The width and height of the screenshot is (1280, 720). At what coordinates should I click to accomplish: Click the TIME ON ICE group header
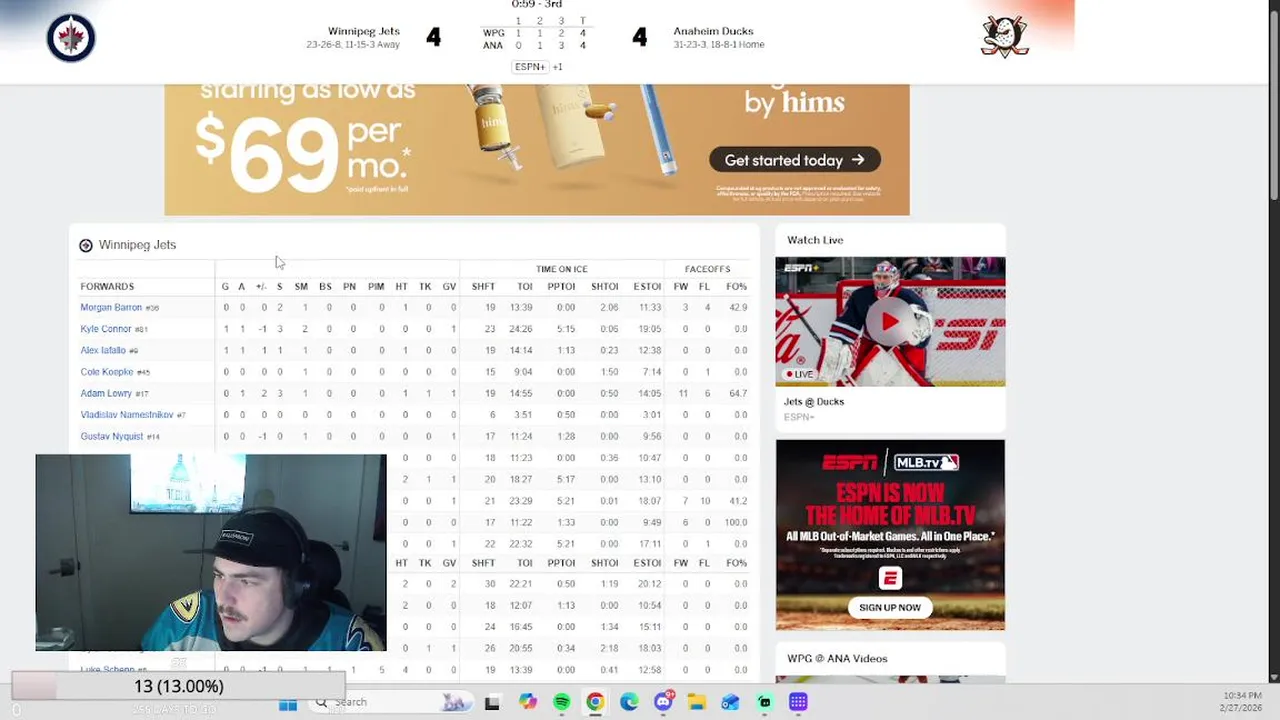pyautogui.click(x=562, y=269)
